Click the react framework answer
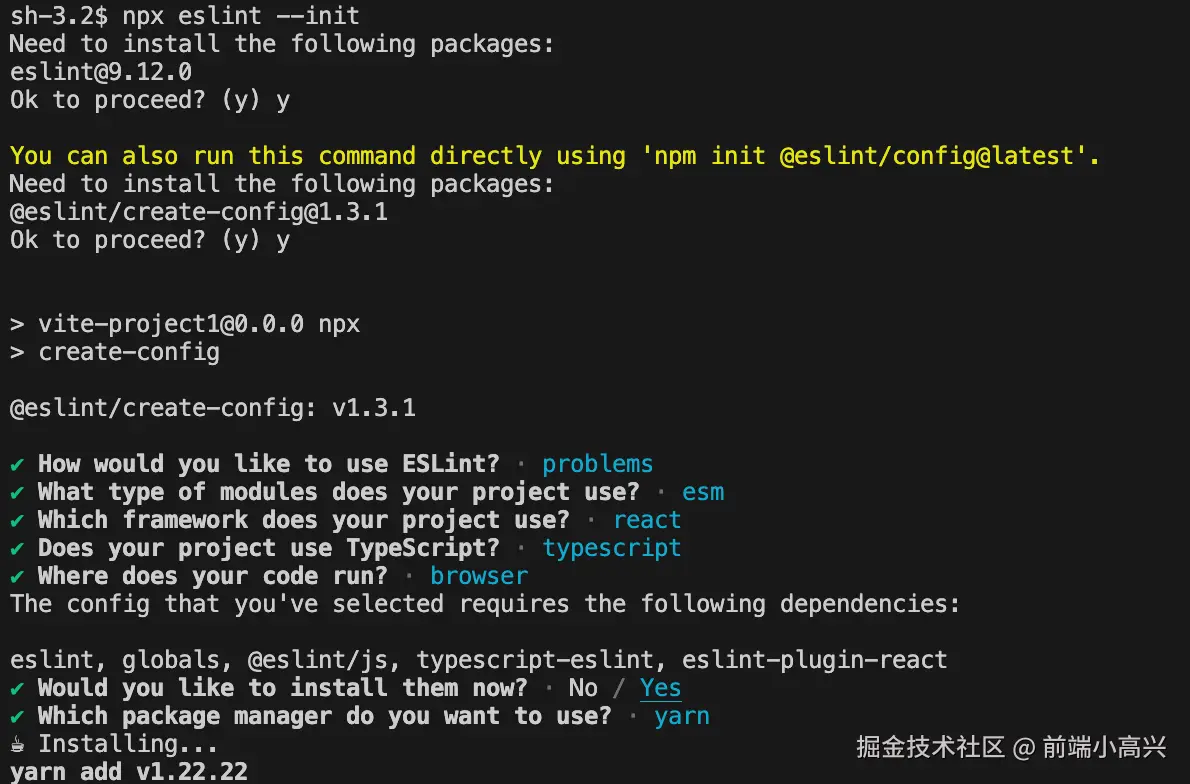Image resolution: width=1190 pixels, height=784 pixels. [x=647, y=520]
